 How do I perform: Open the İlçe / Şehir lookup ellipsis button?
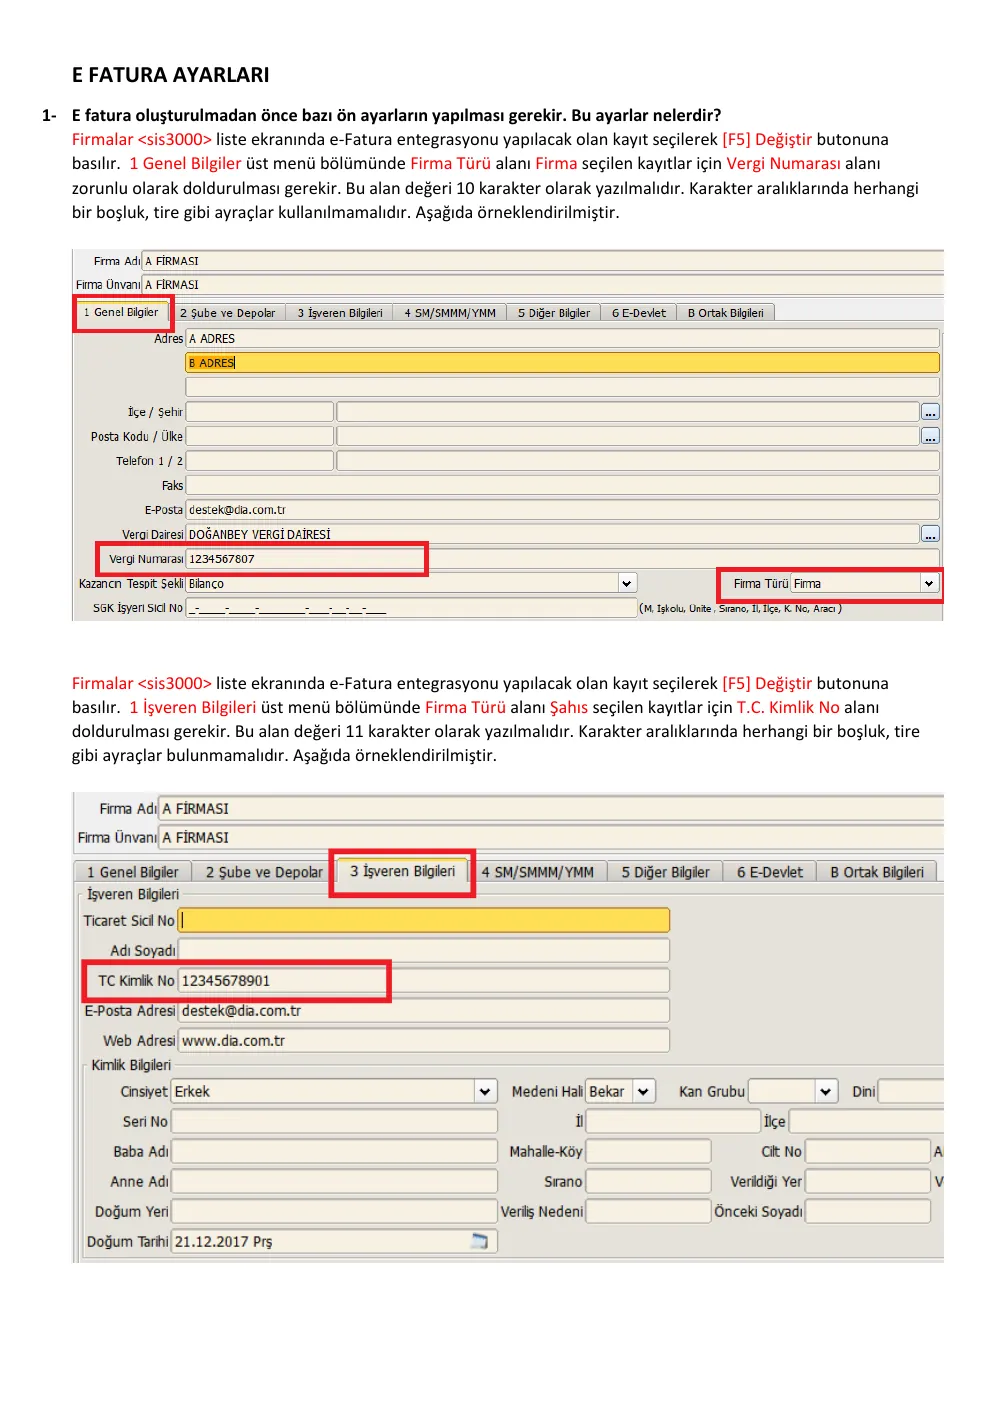click(930, 412)
